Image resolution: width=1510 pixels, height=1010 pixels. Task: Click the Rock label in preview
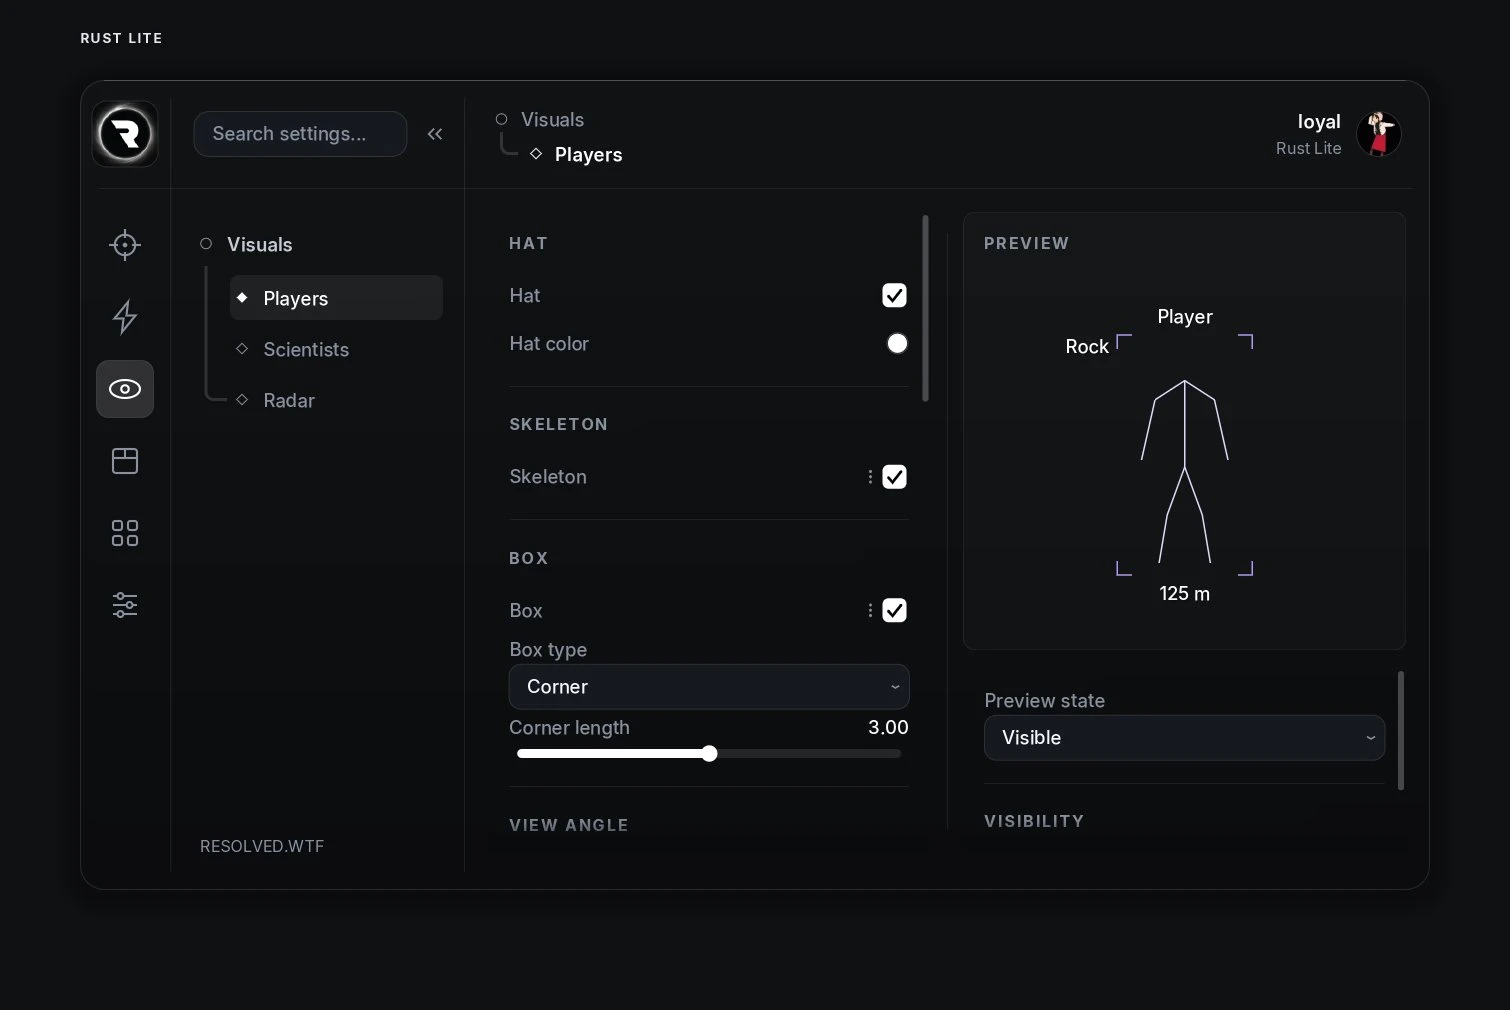tap(1087, 346)
